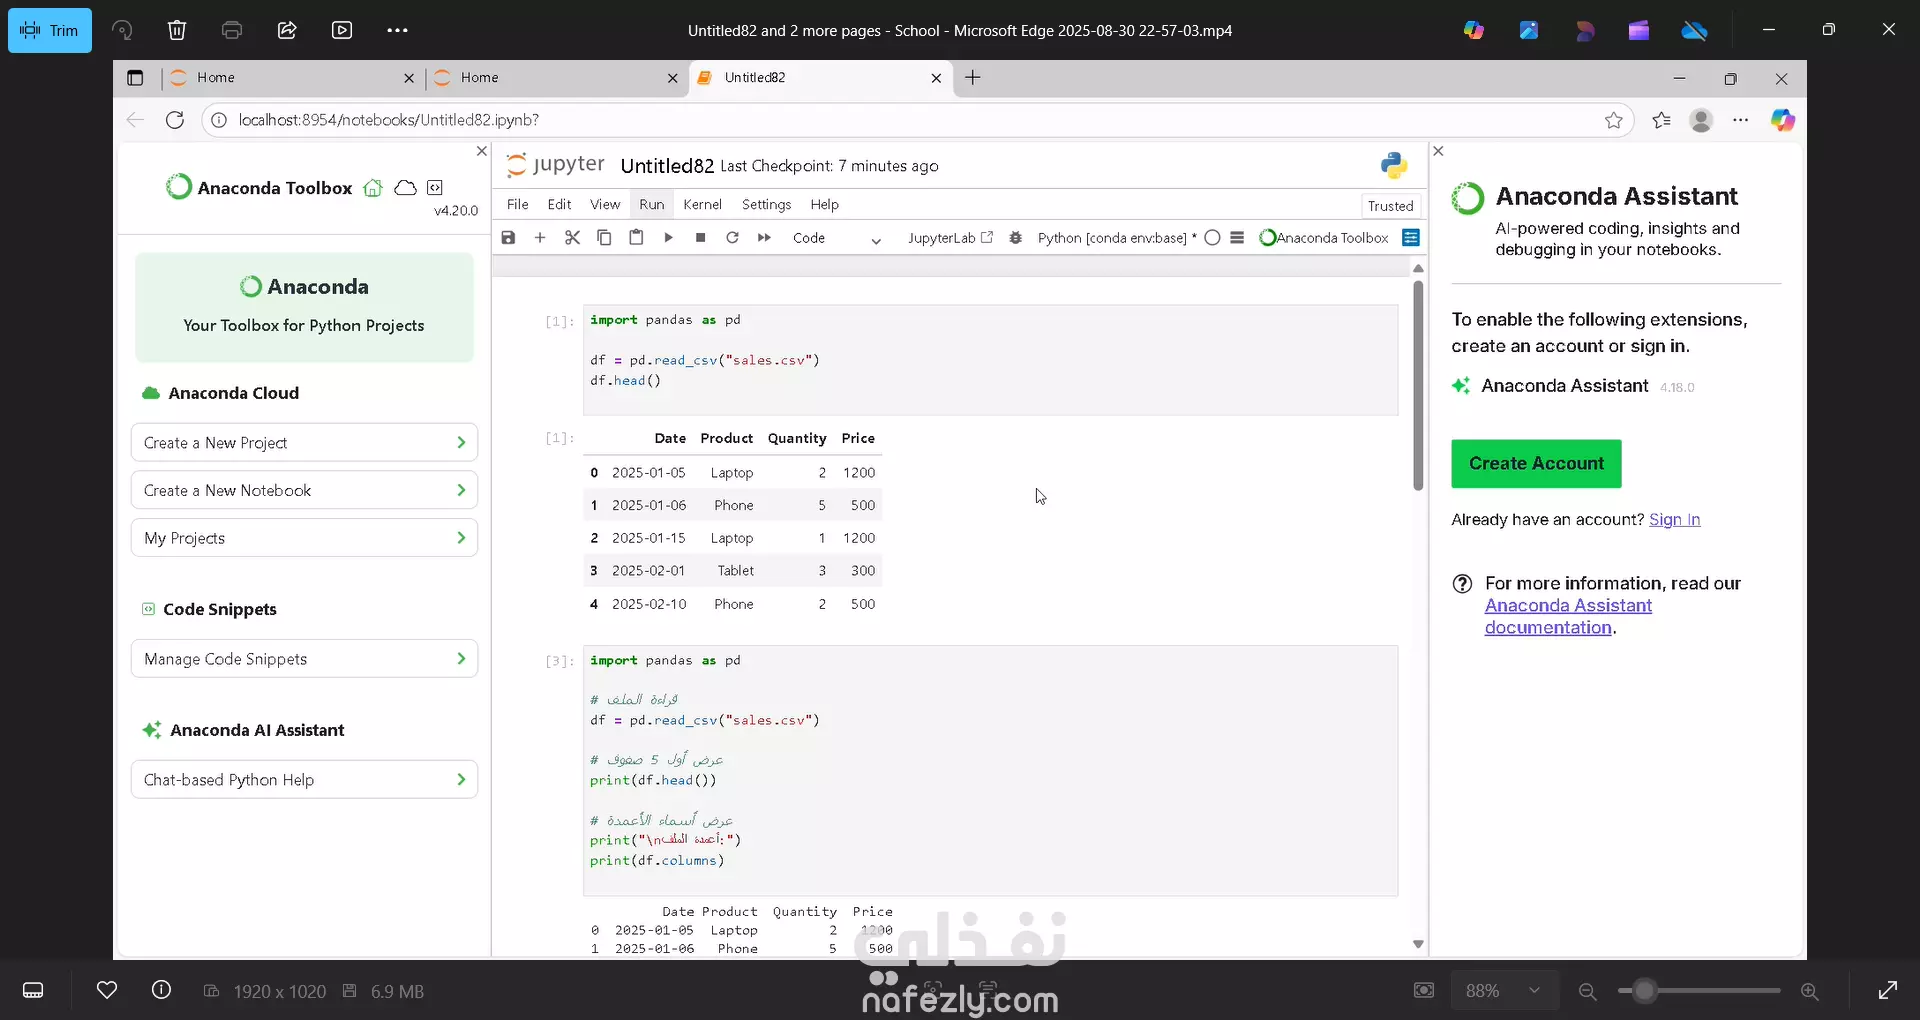The height and width of the screenshot is (1020, 1920).
Task: Close the Anaconda Toolbox side panel
Action: 481,151
